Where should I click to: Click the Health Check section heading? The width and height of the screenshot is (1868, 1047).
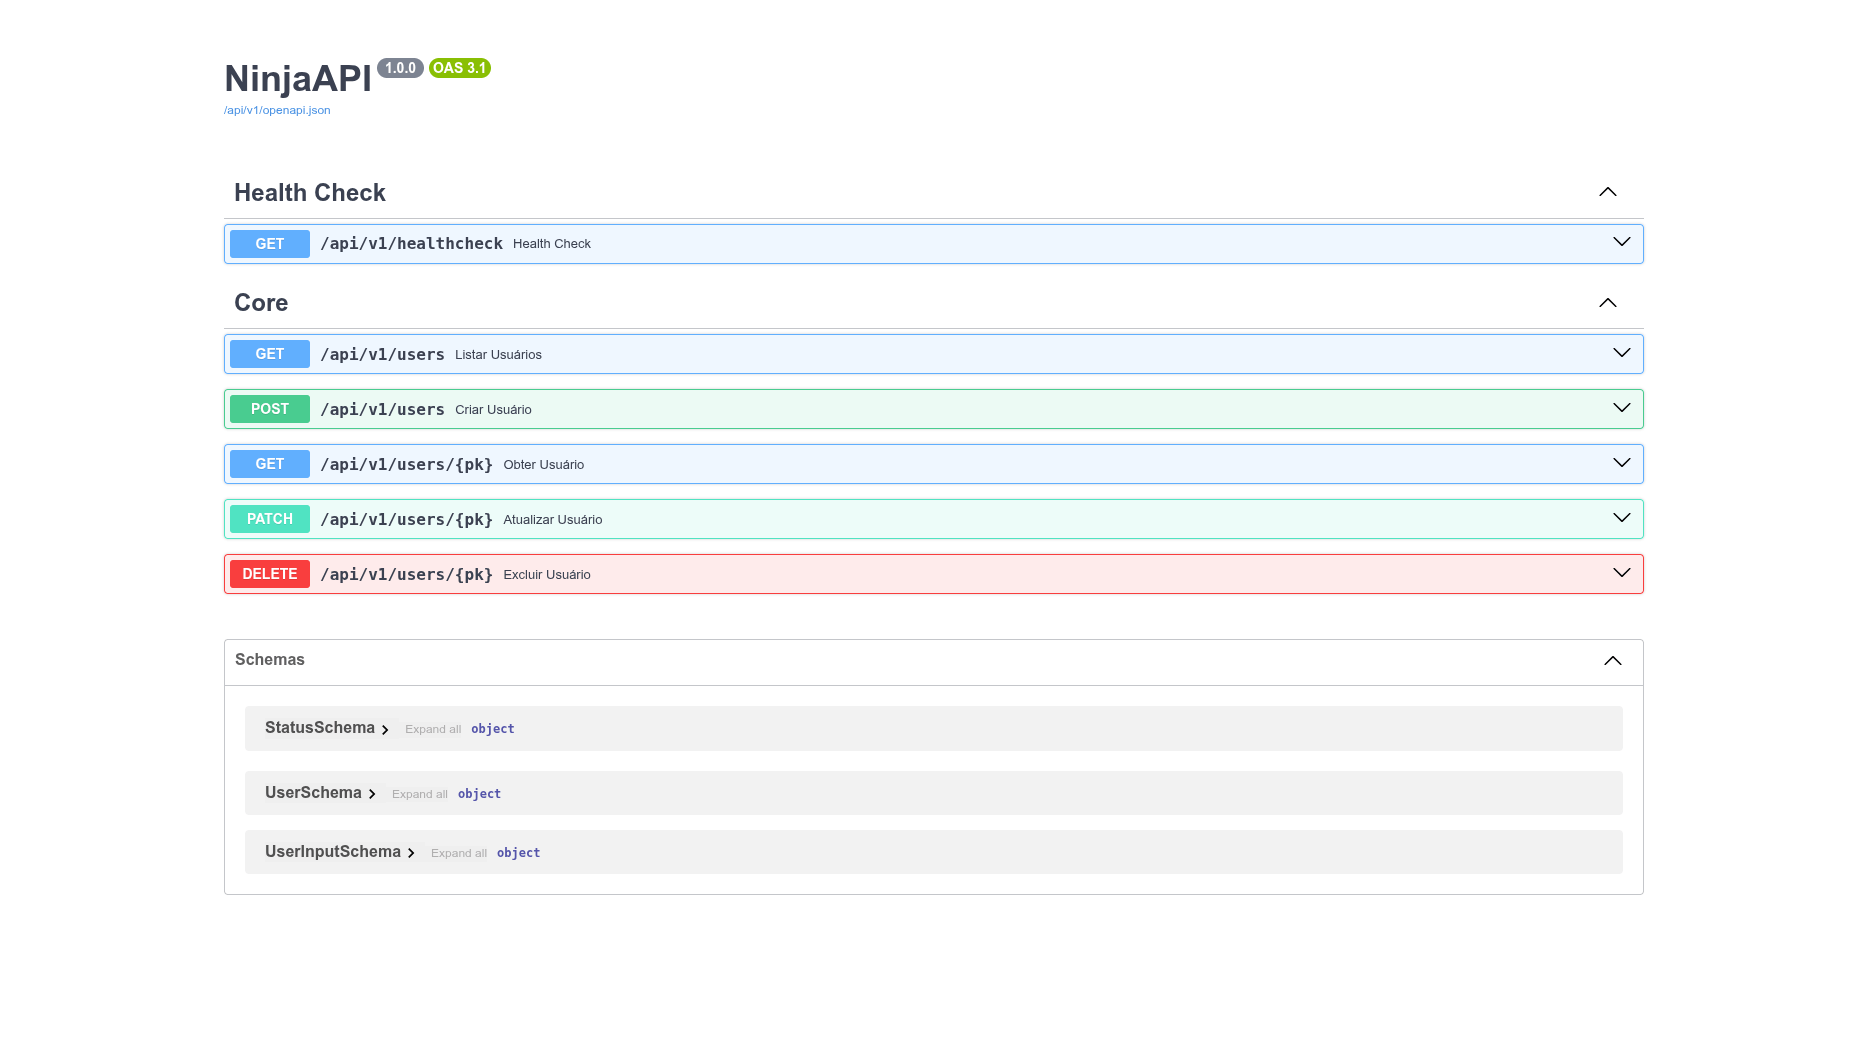[310, 193]
